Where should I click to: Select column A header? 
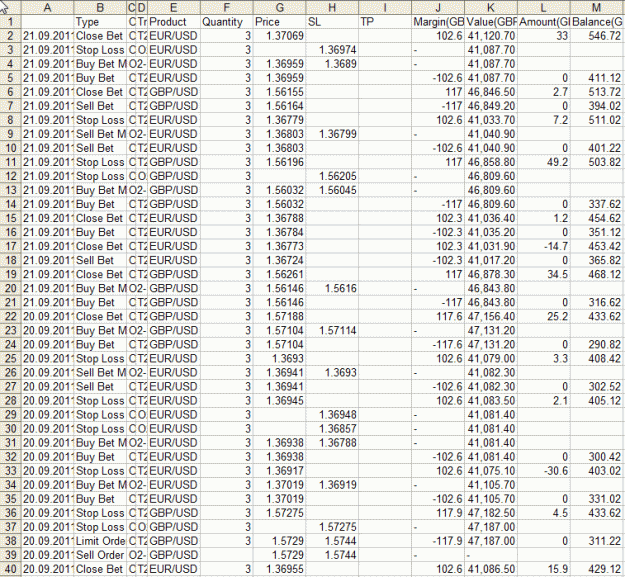point(47,7)
